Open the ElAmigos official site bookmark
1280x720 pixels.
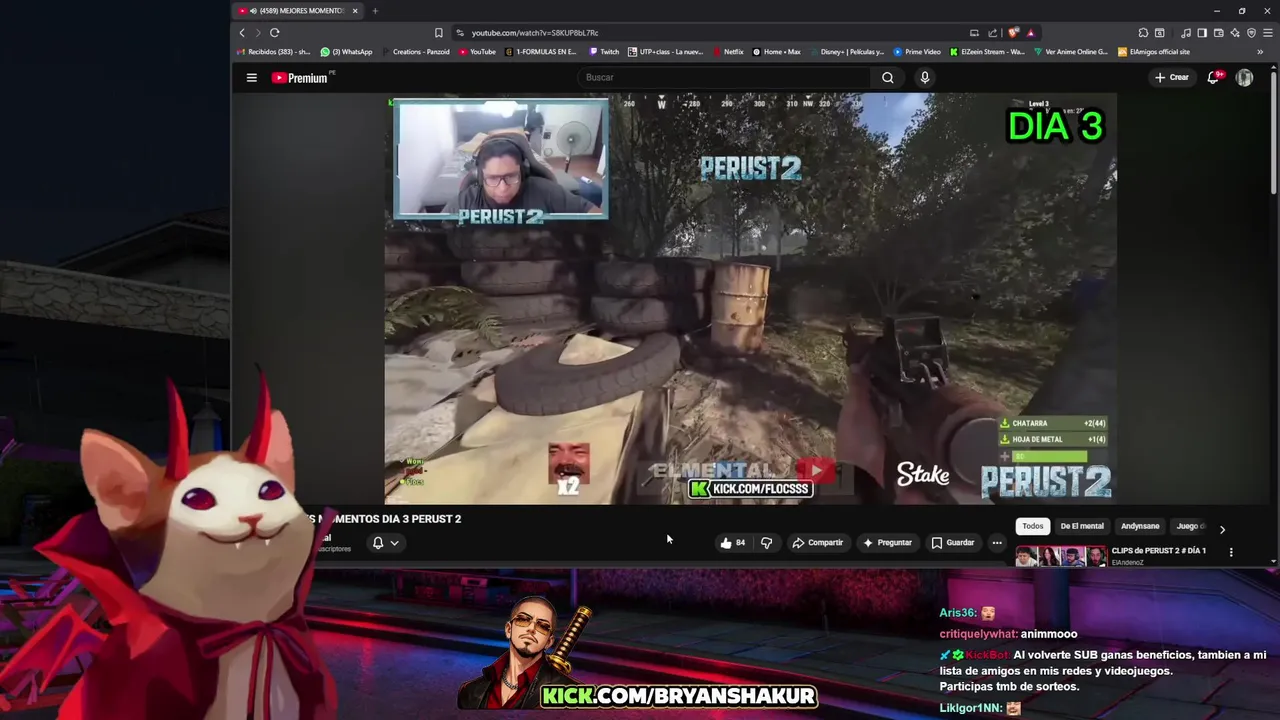click(1154, 52)
